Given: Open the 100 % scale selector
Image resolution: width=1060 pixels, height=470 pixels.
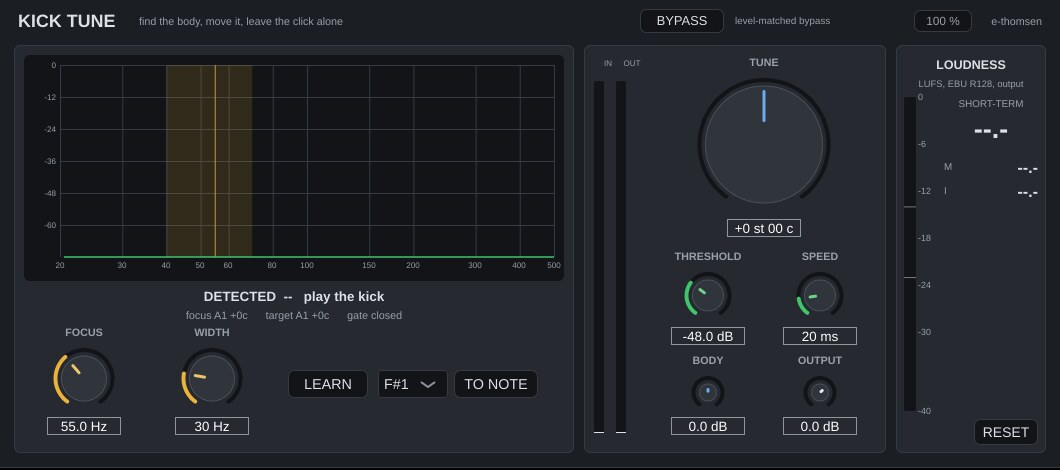Looking at the screenshot, I should (x=942, y=21).
